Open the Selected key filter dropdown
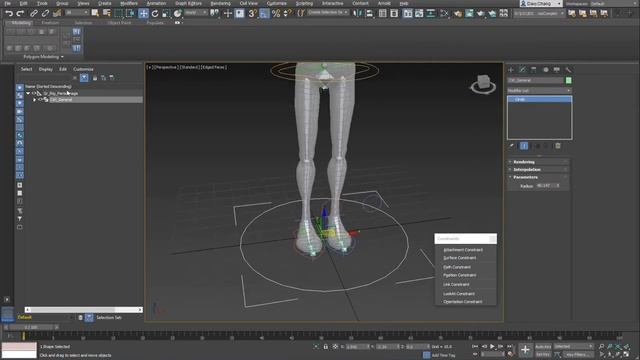The image size is (640, 360). pyautogui.click(x=573, y=347)
